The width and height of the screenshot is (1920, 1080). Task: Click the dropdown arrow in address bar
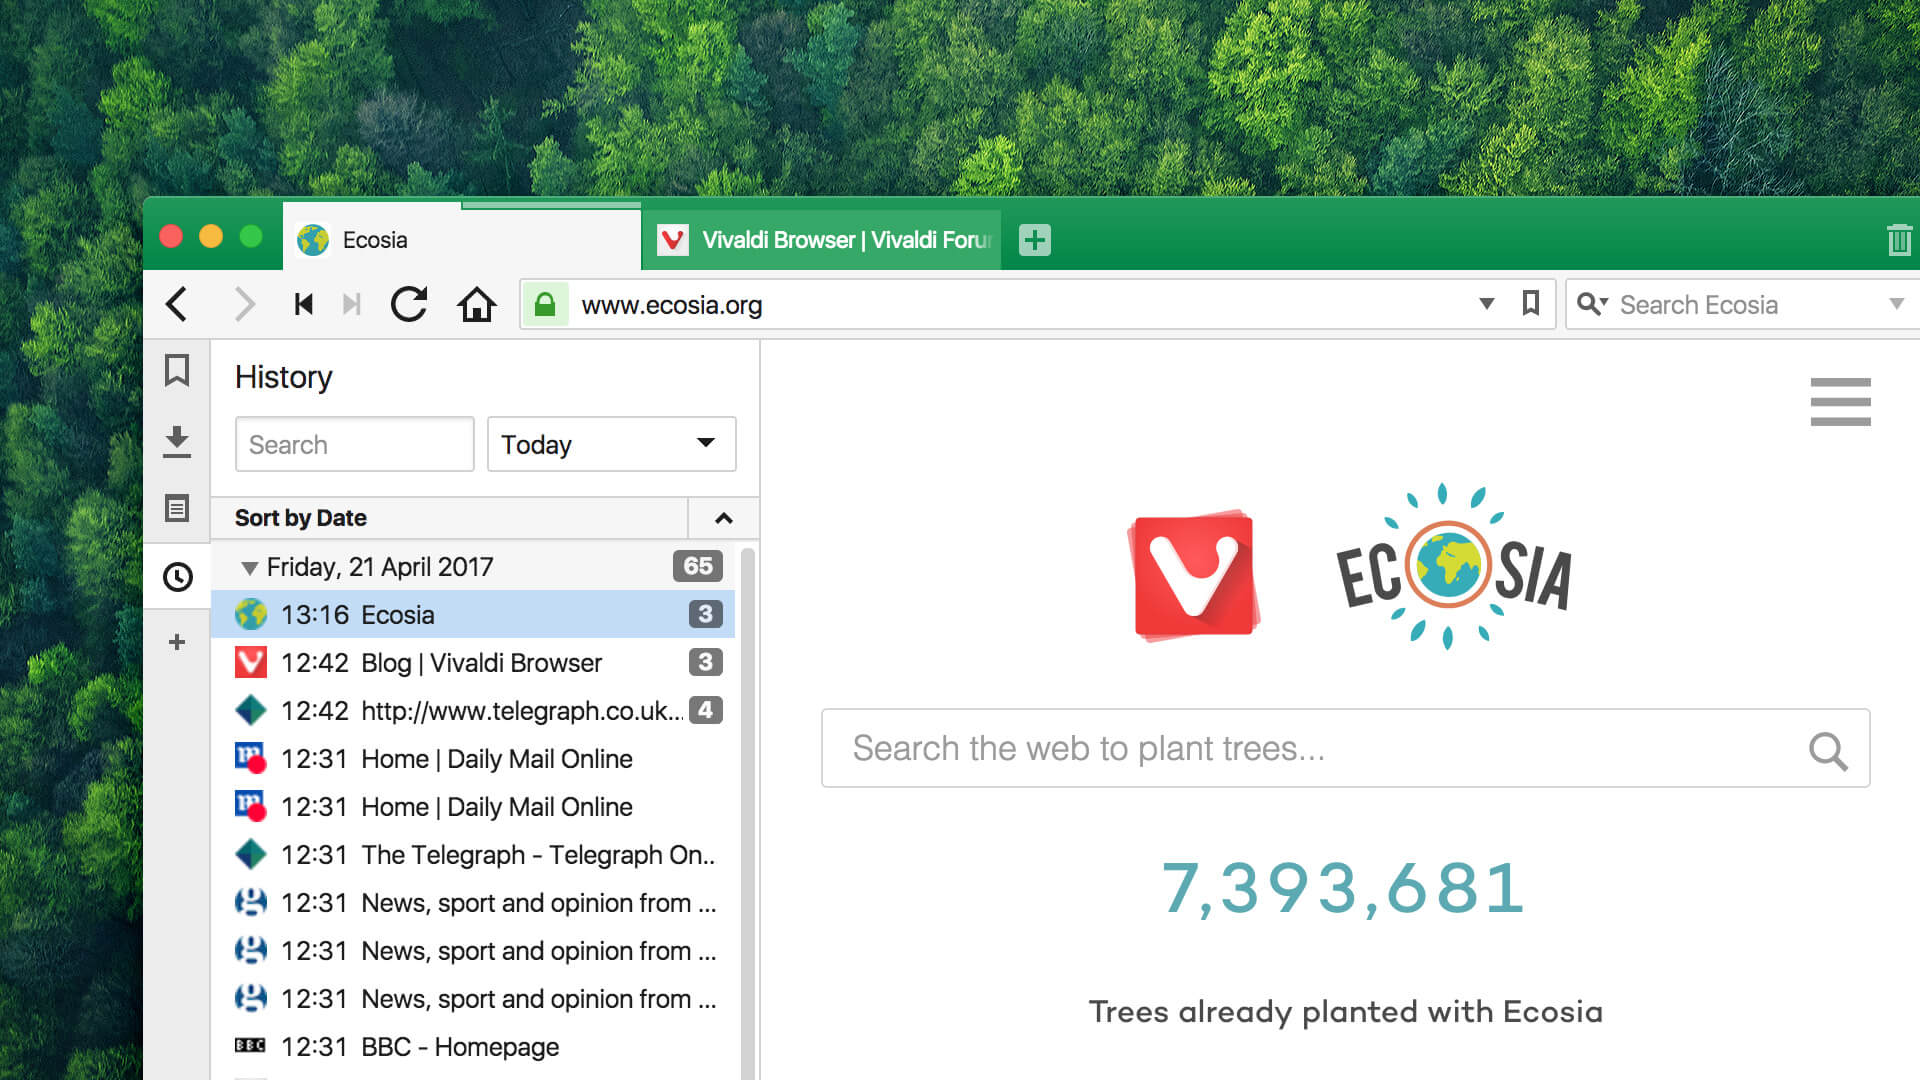click(1486, 305)
